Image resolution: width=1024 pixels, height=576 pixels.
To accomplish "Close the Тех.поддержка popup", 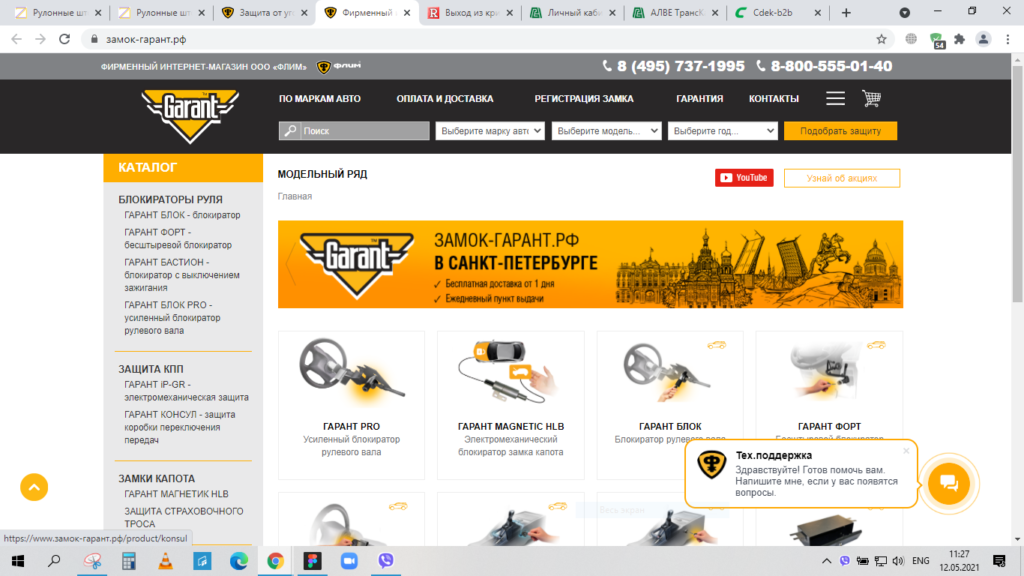I will coord(906,451).
